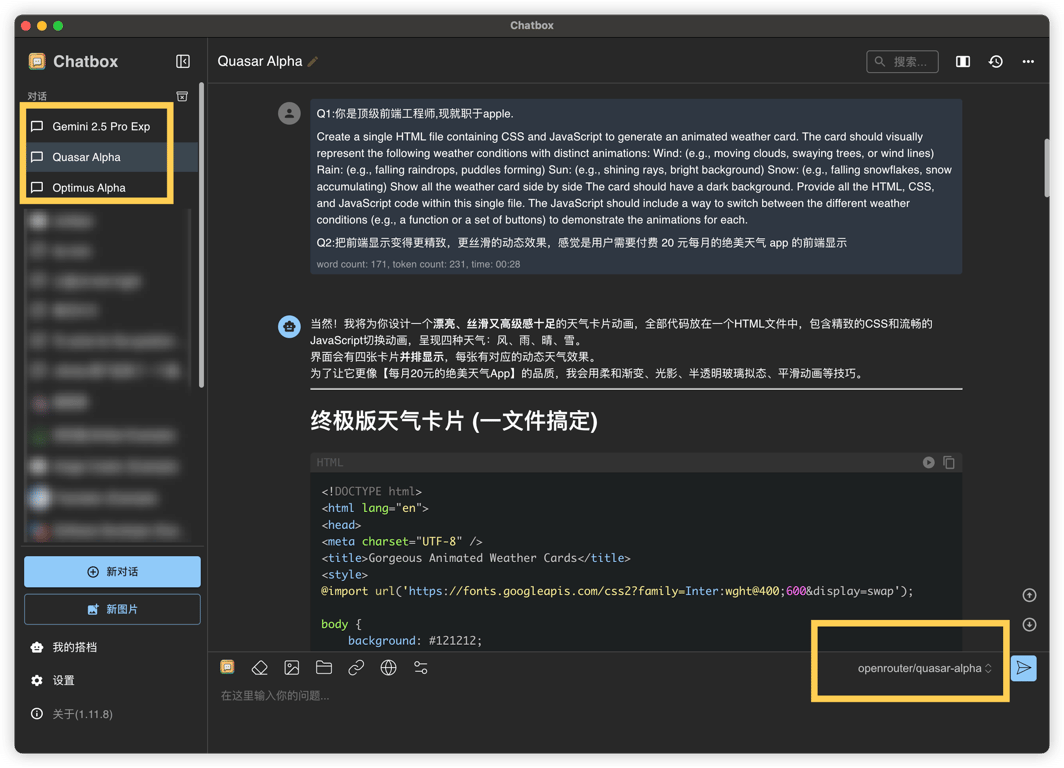Jump to the top with the up arrow
Image resolution: width=1064 pixels, height=768 pixels.
click(x=1029, y=595)
